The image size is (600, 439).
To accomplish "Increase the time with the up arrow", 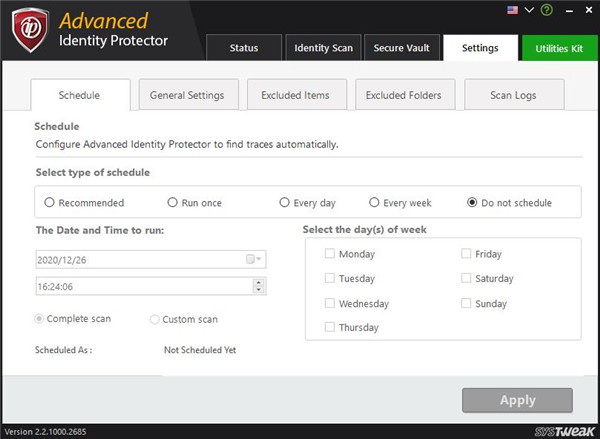I will (x=259, y=283).
